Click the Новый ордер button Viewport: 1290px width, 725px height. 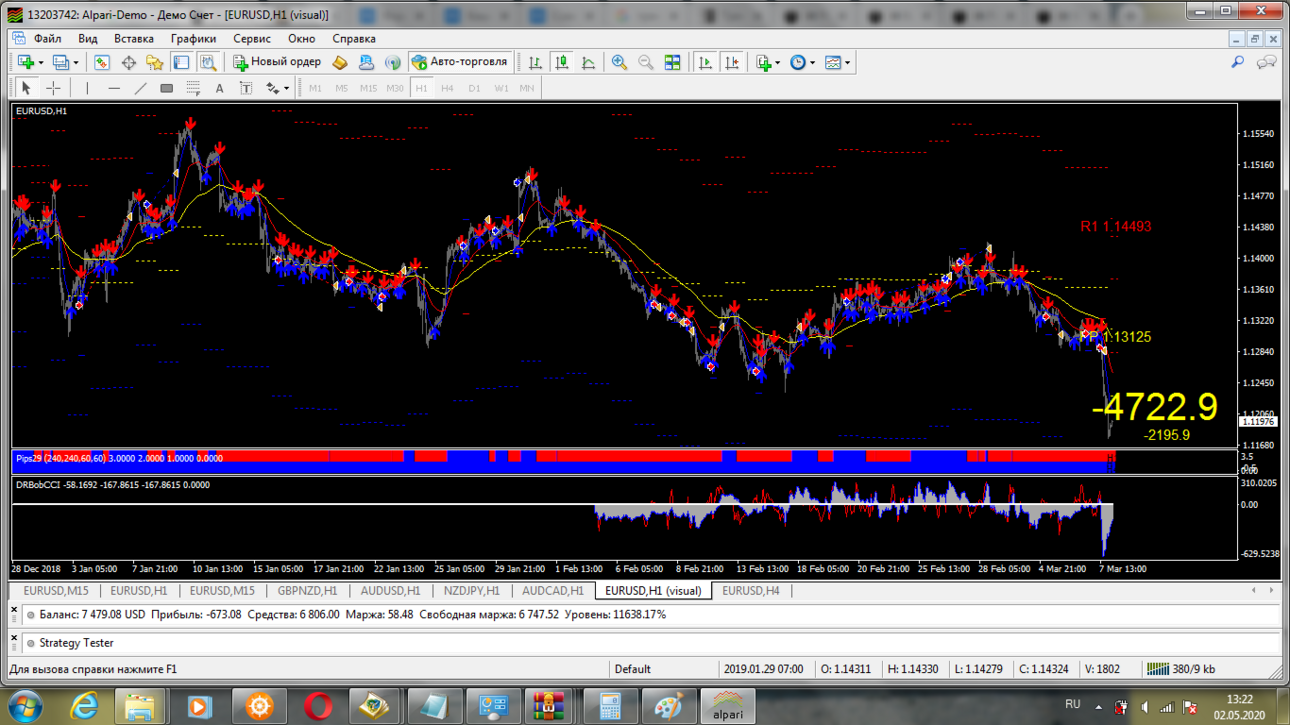point(277,62)
